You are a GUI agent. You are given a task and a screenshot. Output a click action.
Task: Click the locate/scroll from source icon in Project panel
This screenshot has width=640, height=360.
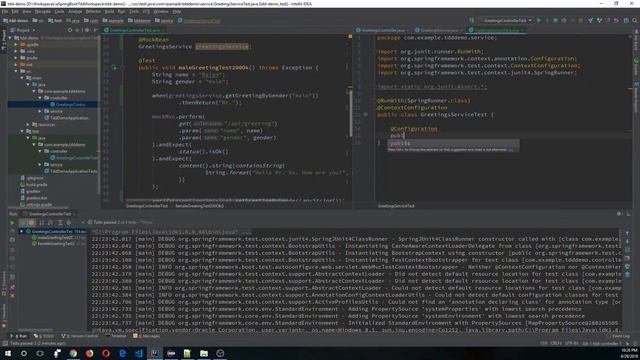[x=70, y=30]
